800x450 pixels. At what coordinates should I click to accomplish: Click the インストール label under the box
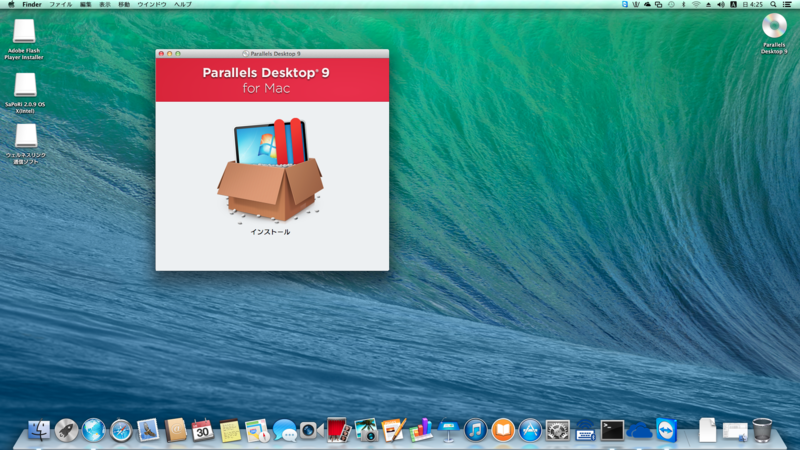pos(270,232)
